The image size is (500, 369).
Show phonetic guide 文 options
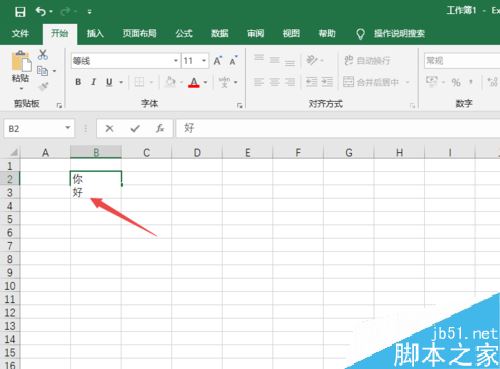pos(224,82)
